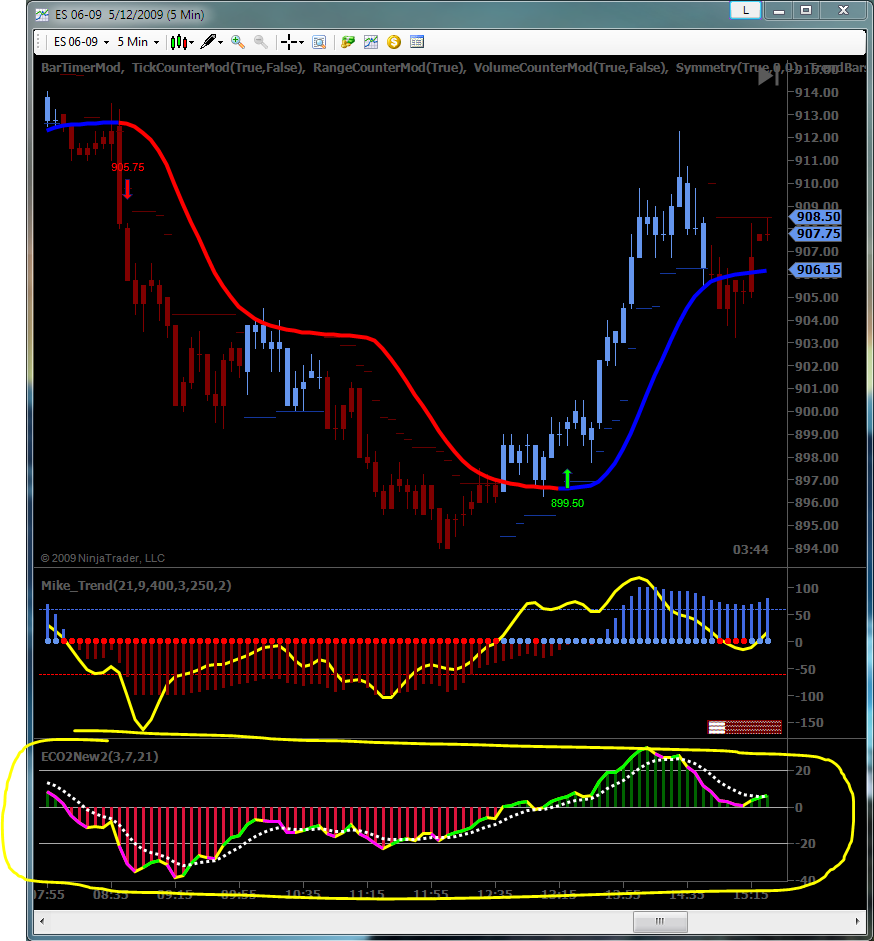The image size is (874, 941).
Task: Click the TickCounterMod(True,False) label
Action: [217, 67]
